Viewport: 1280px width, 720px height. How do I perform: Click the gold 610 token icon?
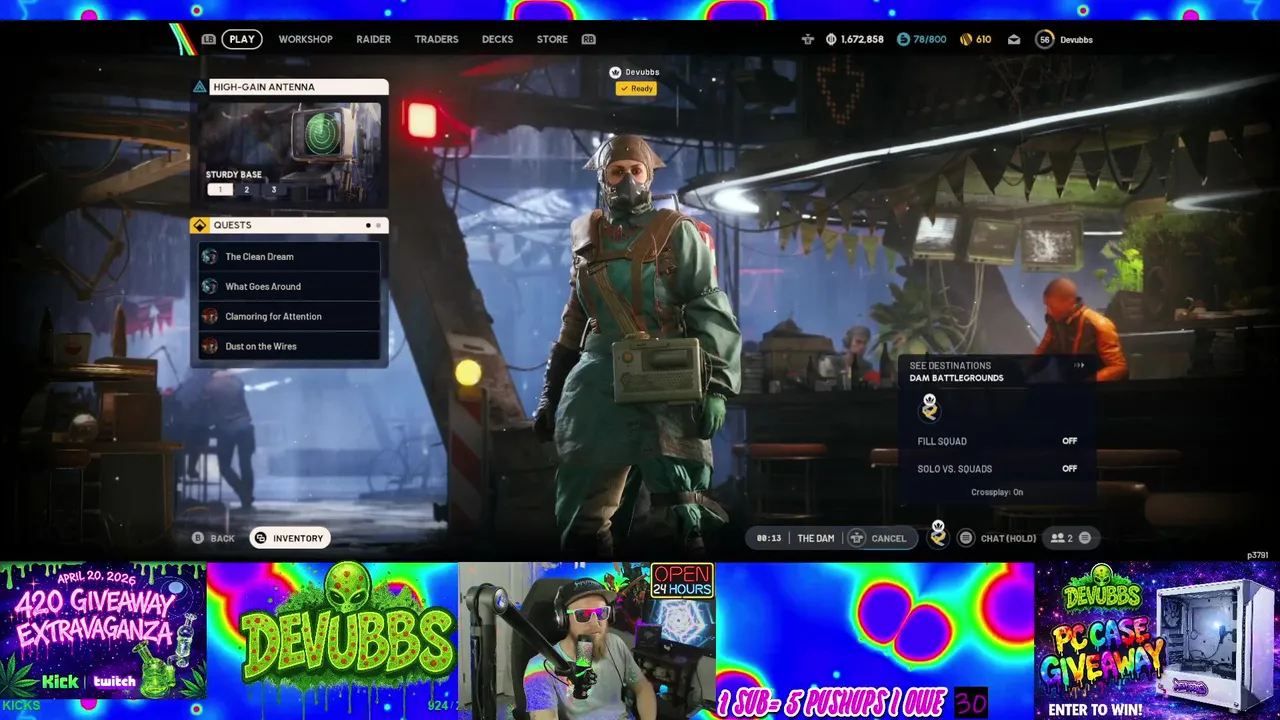click(965, 39)
